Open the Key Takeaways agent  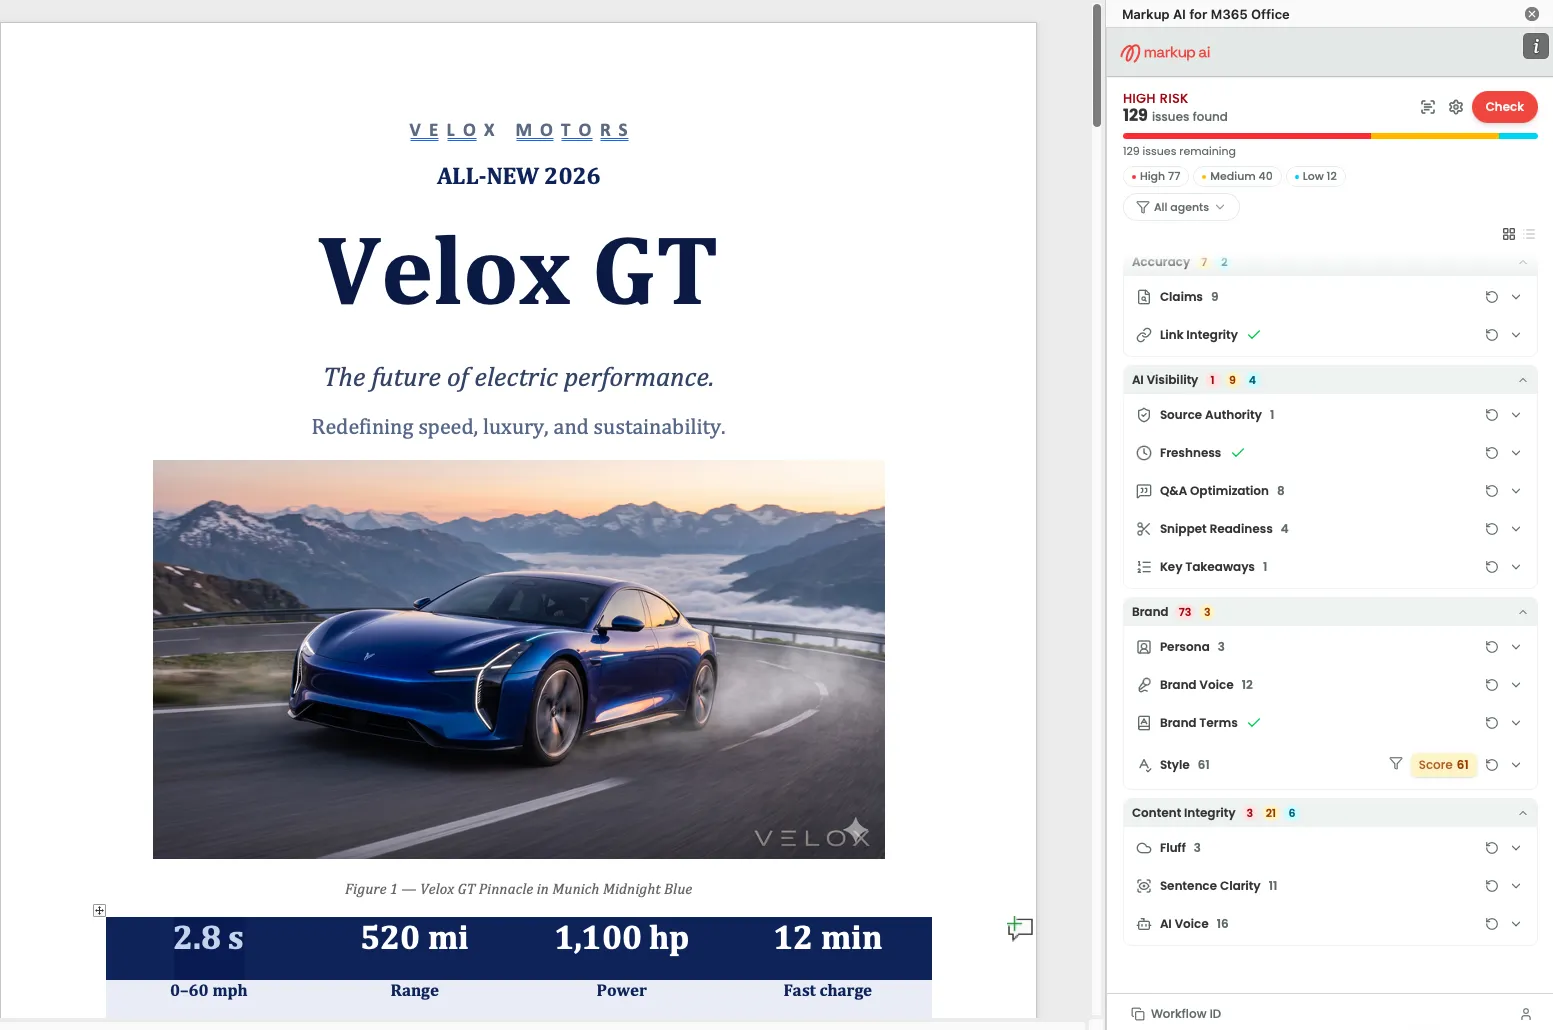click(x=1330, y=567)
